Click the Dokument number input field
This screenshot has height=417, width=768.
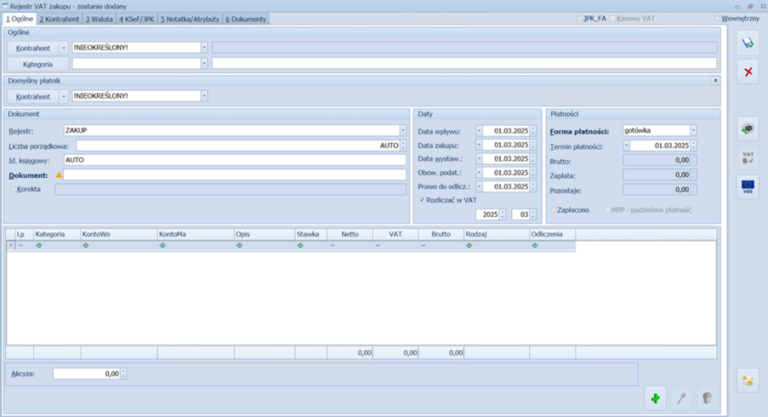tap(235, 174)
